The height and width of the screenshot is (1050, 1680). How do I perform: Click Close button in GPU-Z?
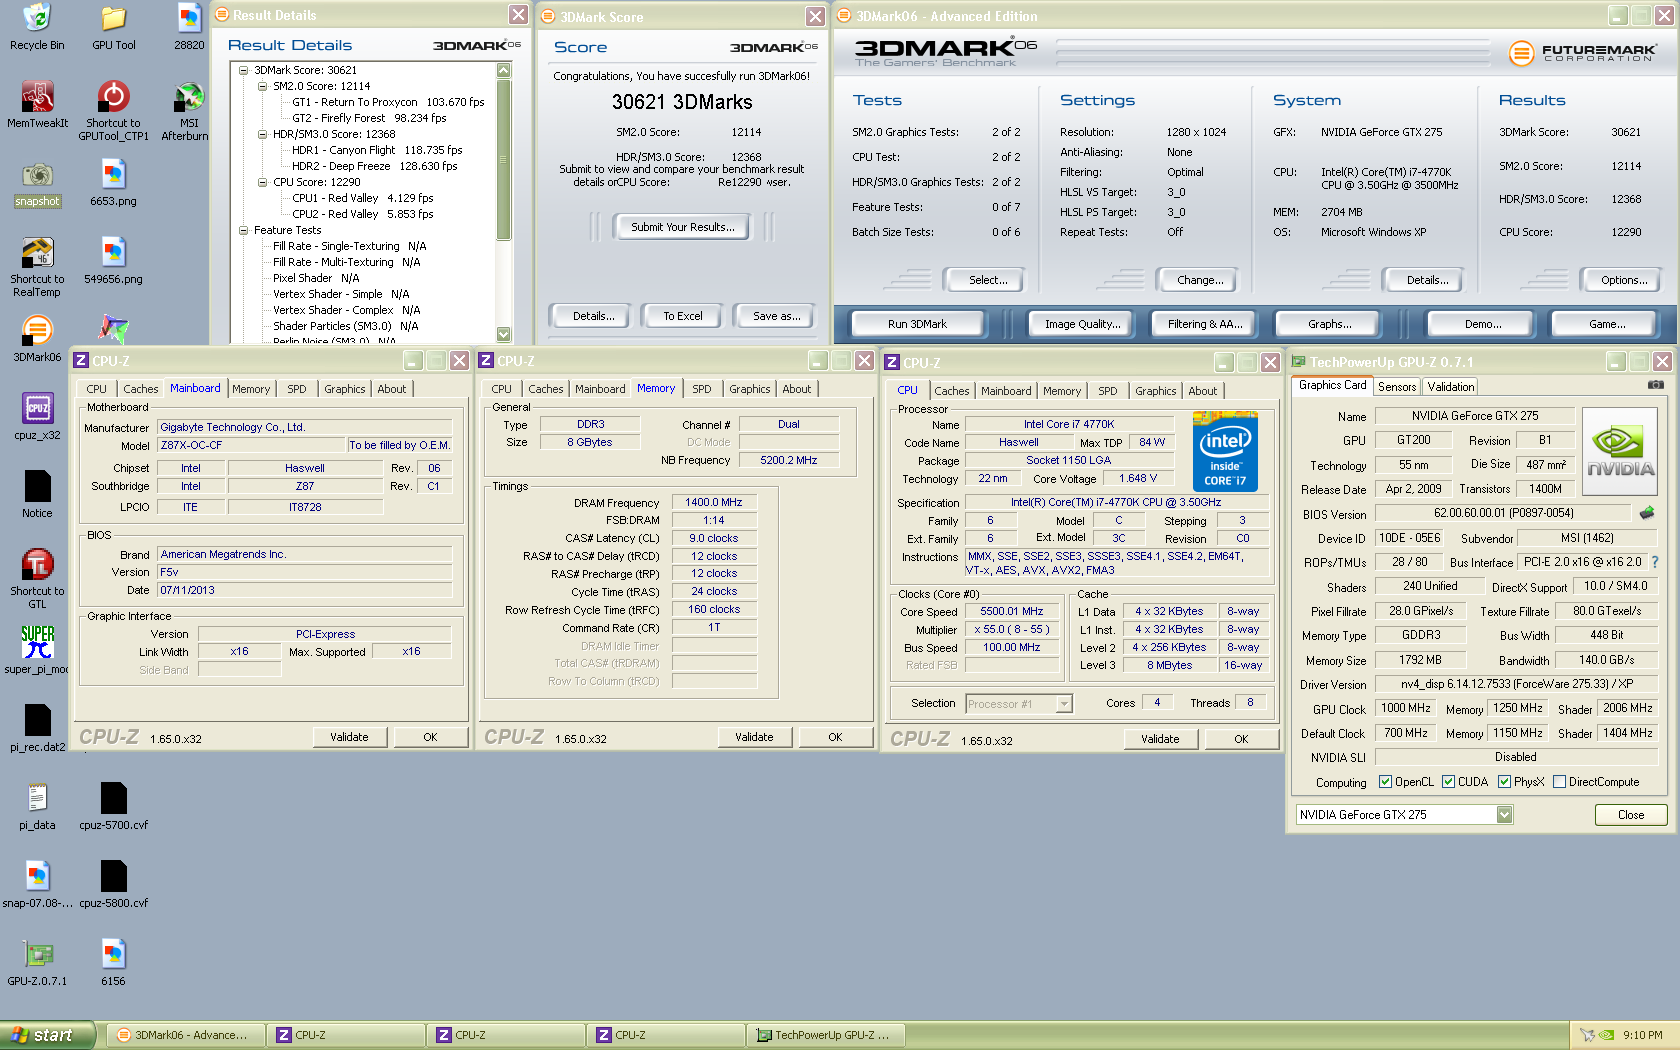click(1631, 815)
